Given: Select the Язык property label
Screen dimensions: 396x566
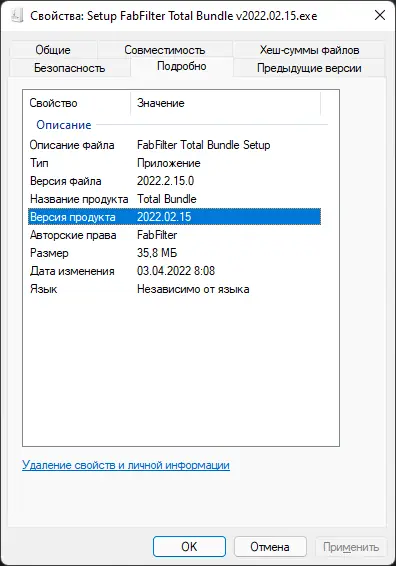Looking at the screenshot, I should 43,289.
